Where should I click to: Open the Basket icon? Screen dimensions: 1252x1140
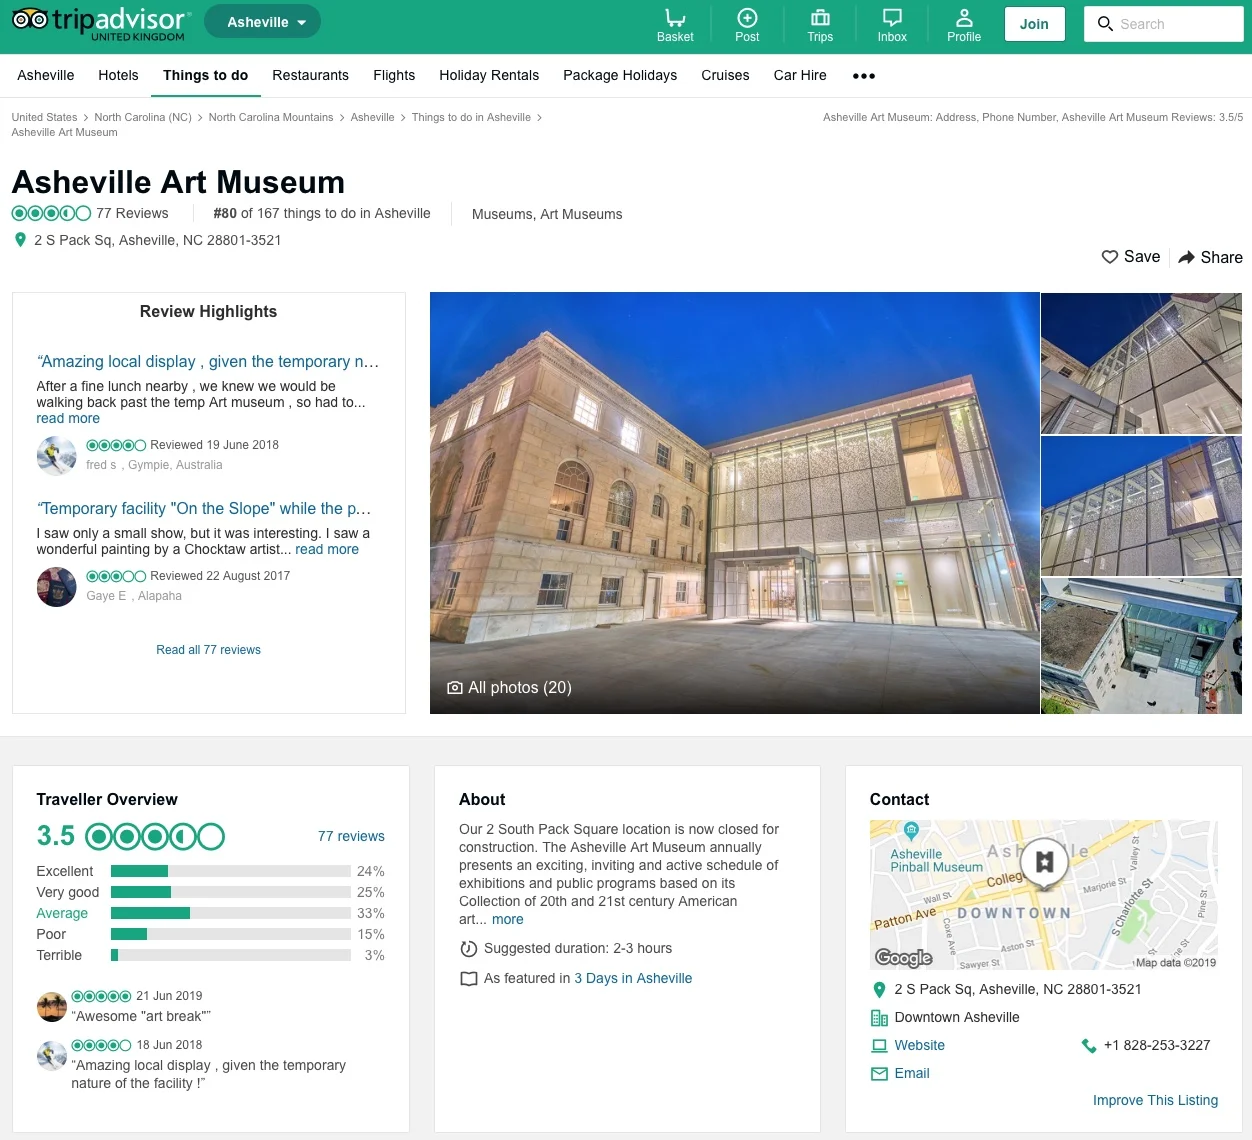[675, 18]
